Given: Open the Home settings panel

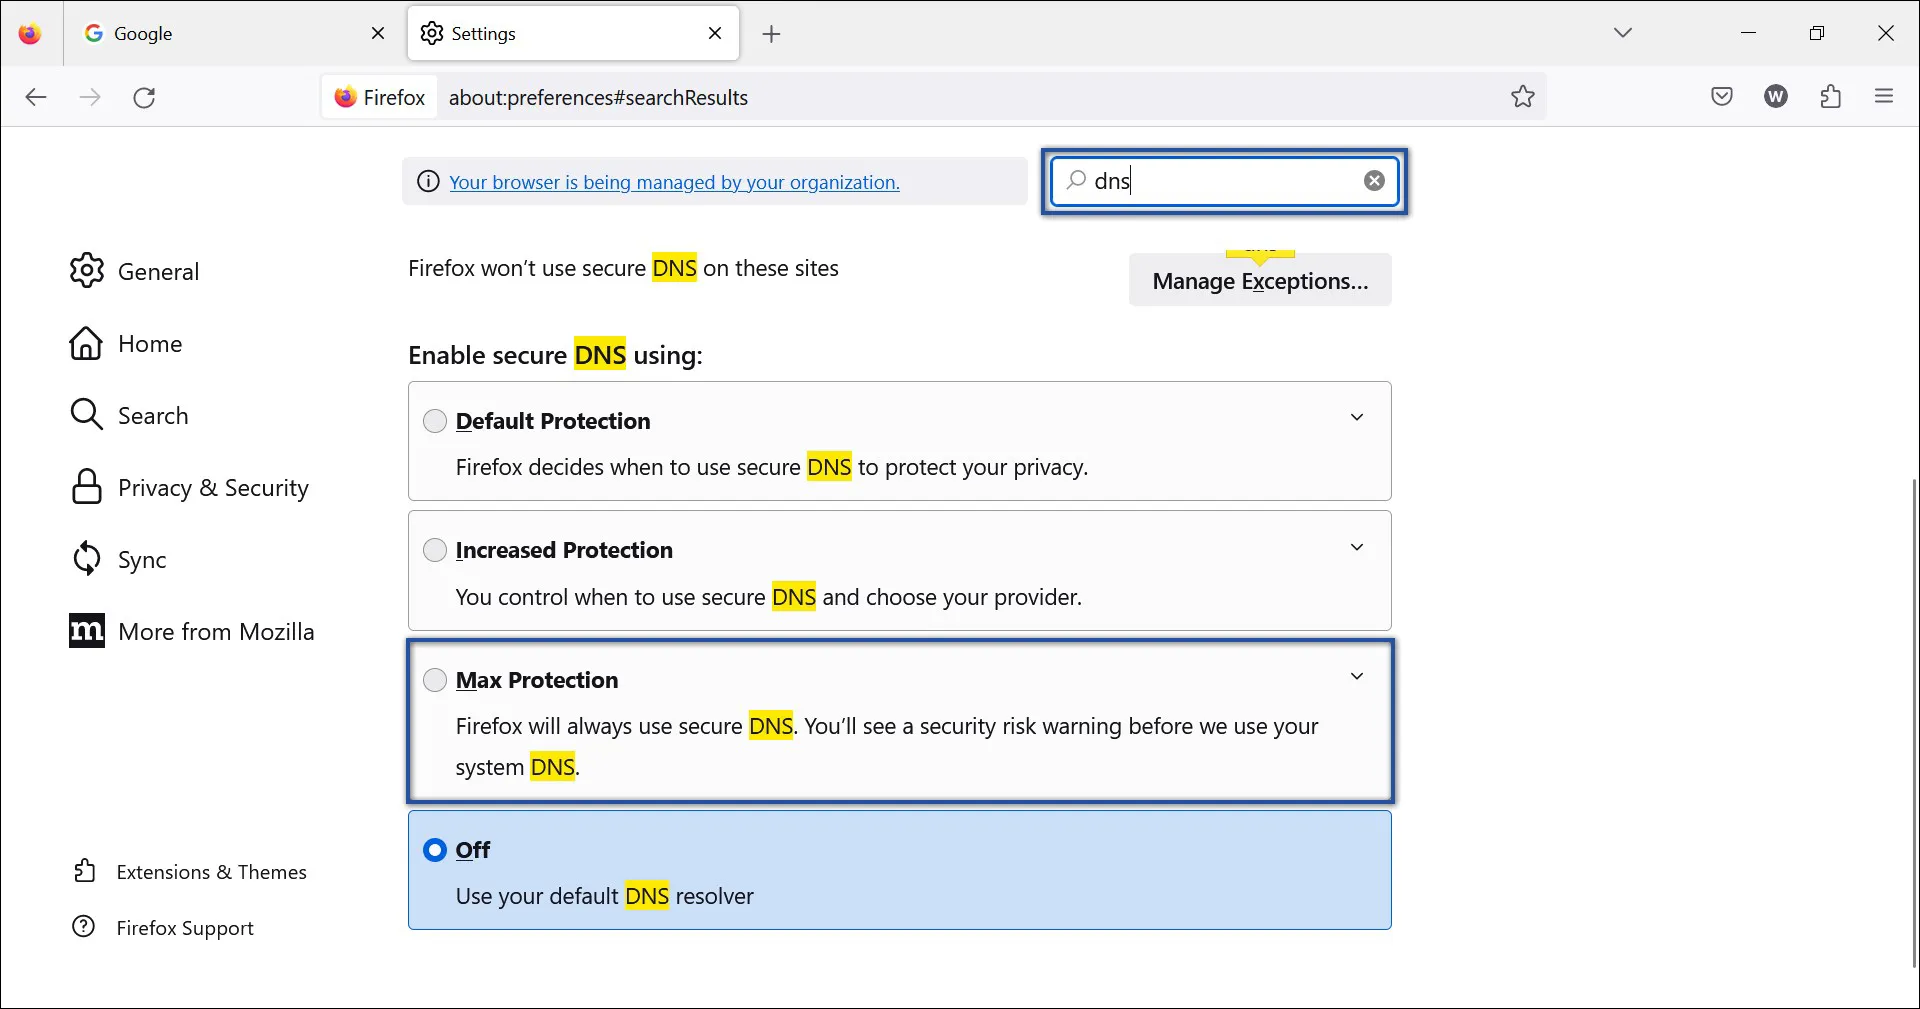Looking at the screenshot, I should [x=150, y=343].
